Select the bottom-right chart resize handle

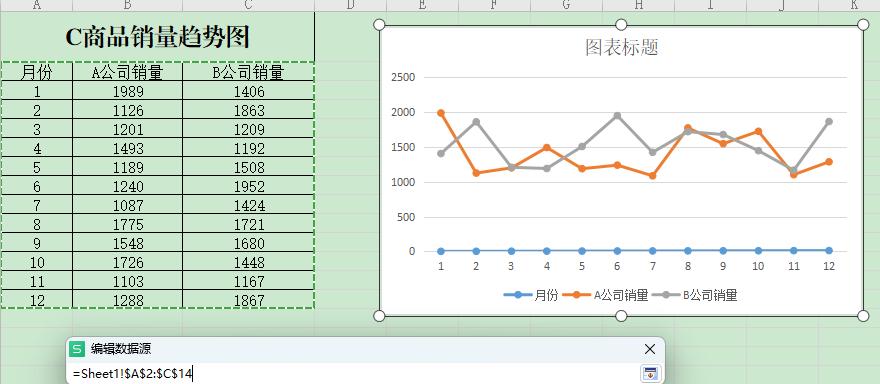click(863, 316)
